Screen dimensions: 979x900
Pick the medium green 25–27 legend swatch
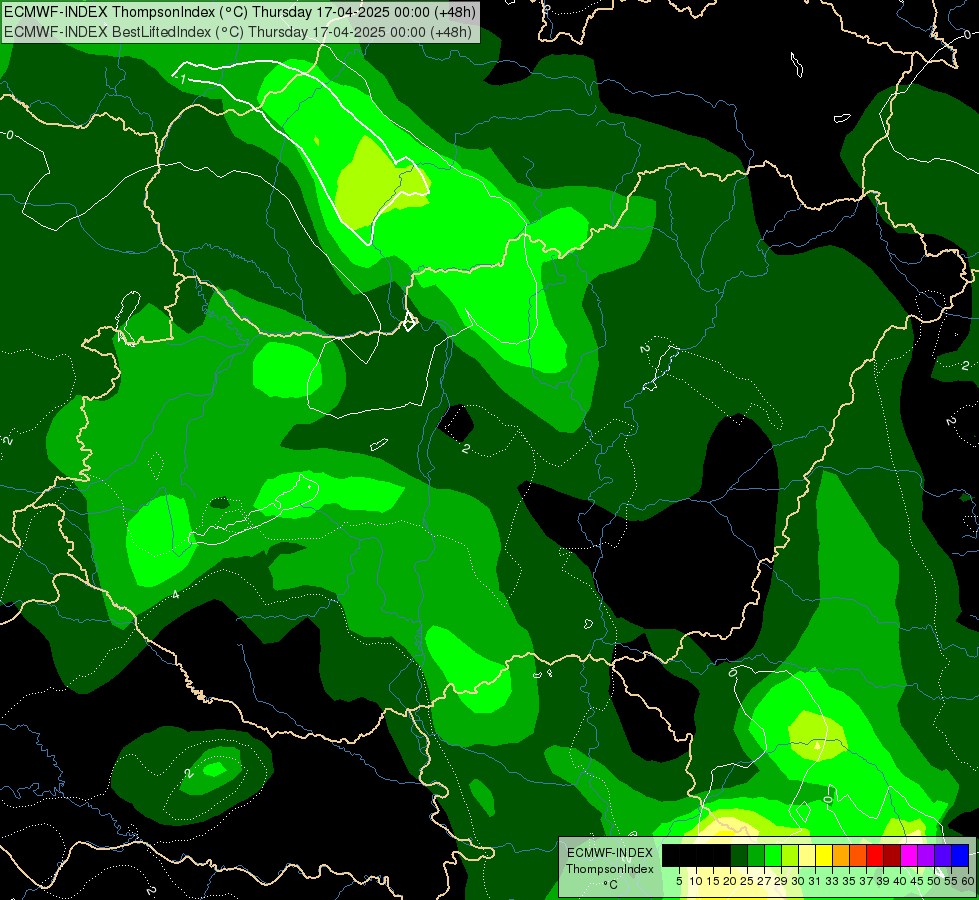[756, 856]
